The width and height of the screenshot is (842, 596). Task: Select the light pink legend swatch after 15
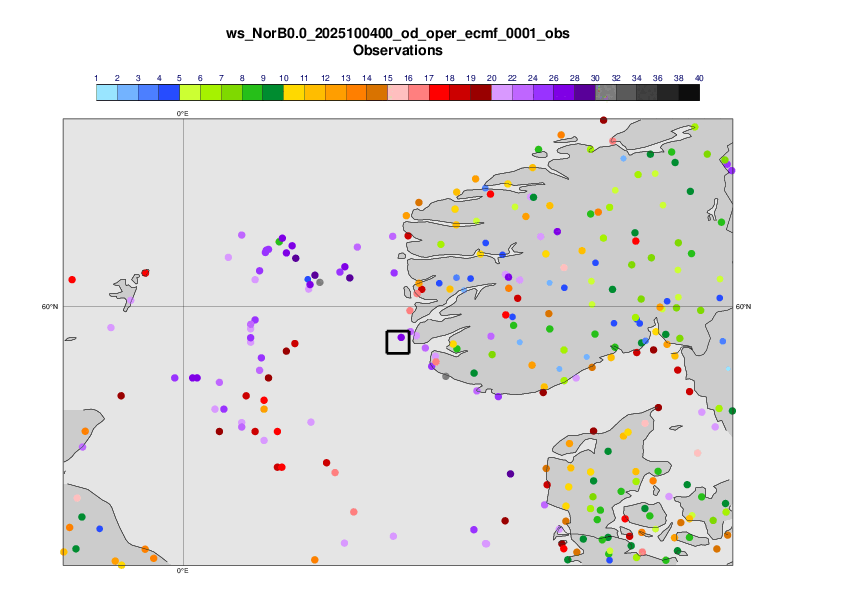pos(397,93)
